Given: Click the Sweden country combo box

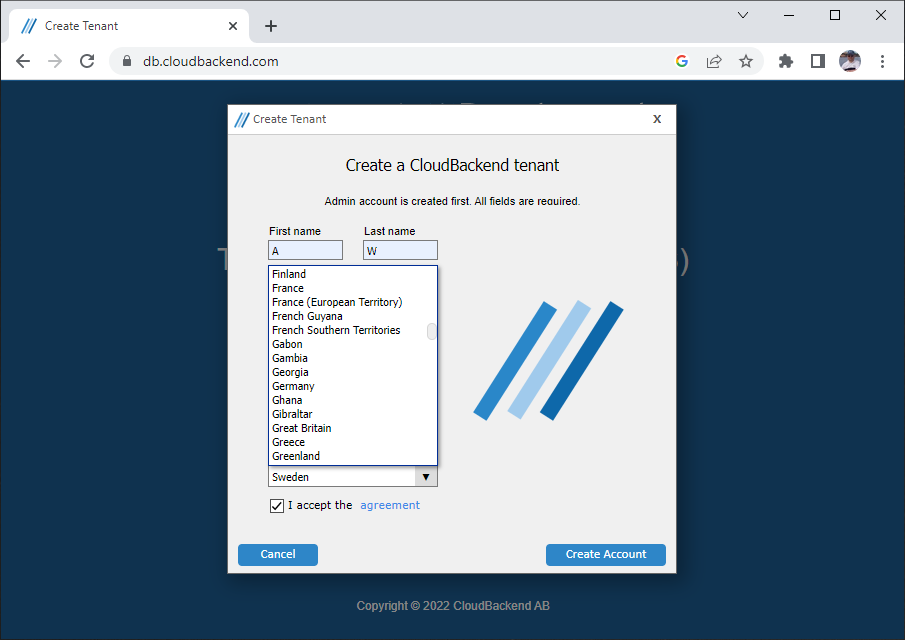Looking at the screenshot, I should [353, 477].
